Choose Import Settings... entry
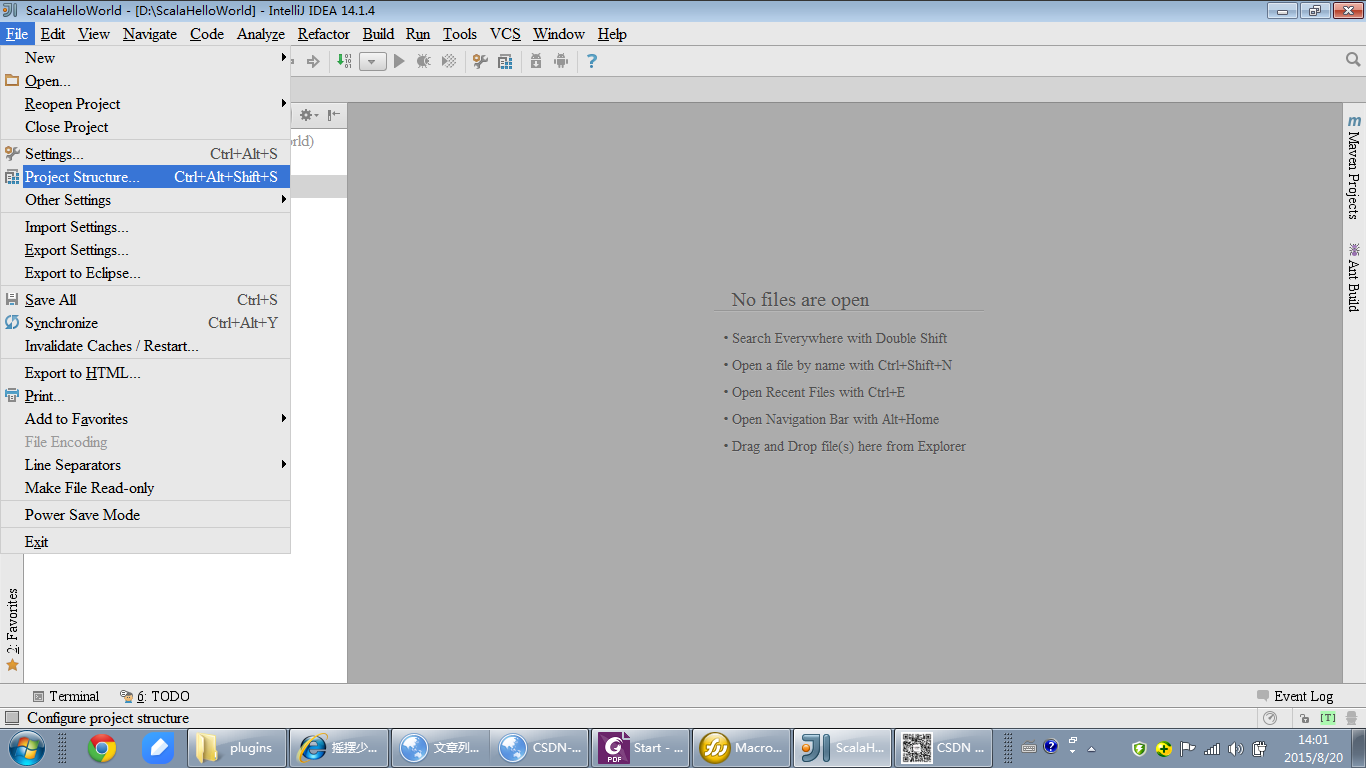This screenshot has width=1366, height=768. [x=146, y=227]
